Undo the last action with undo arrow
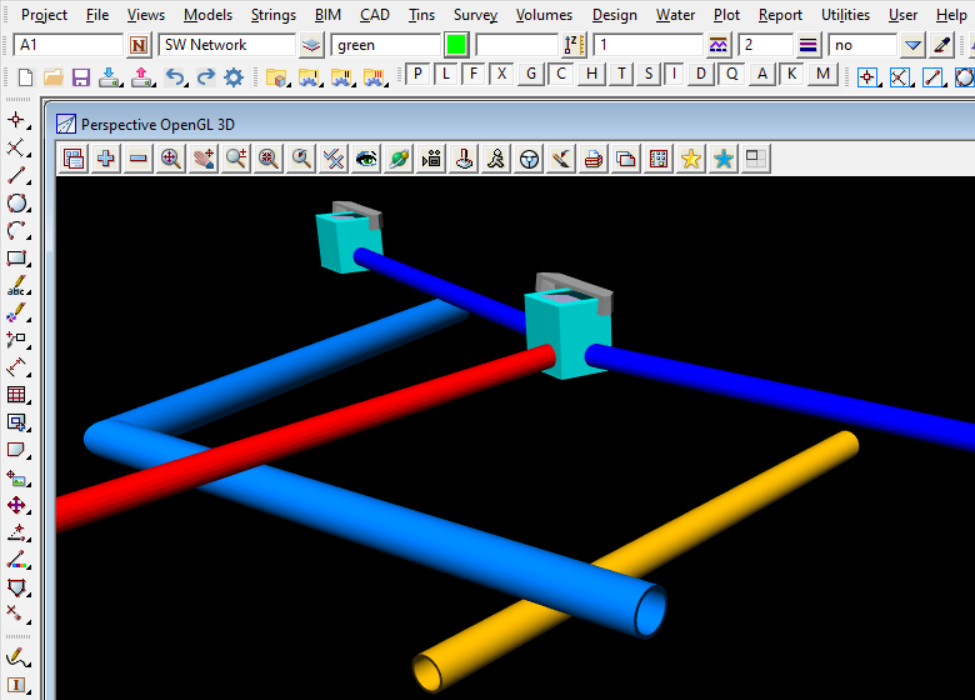The image size is (975, 700). [175, 77]
